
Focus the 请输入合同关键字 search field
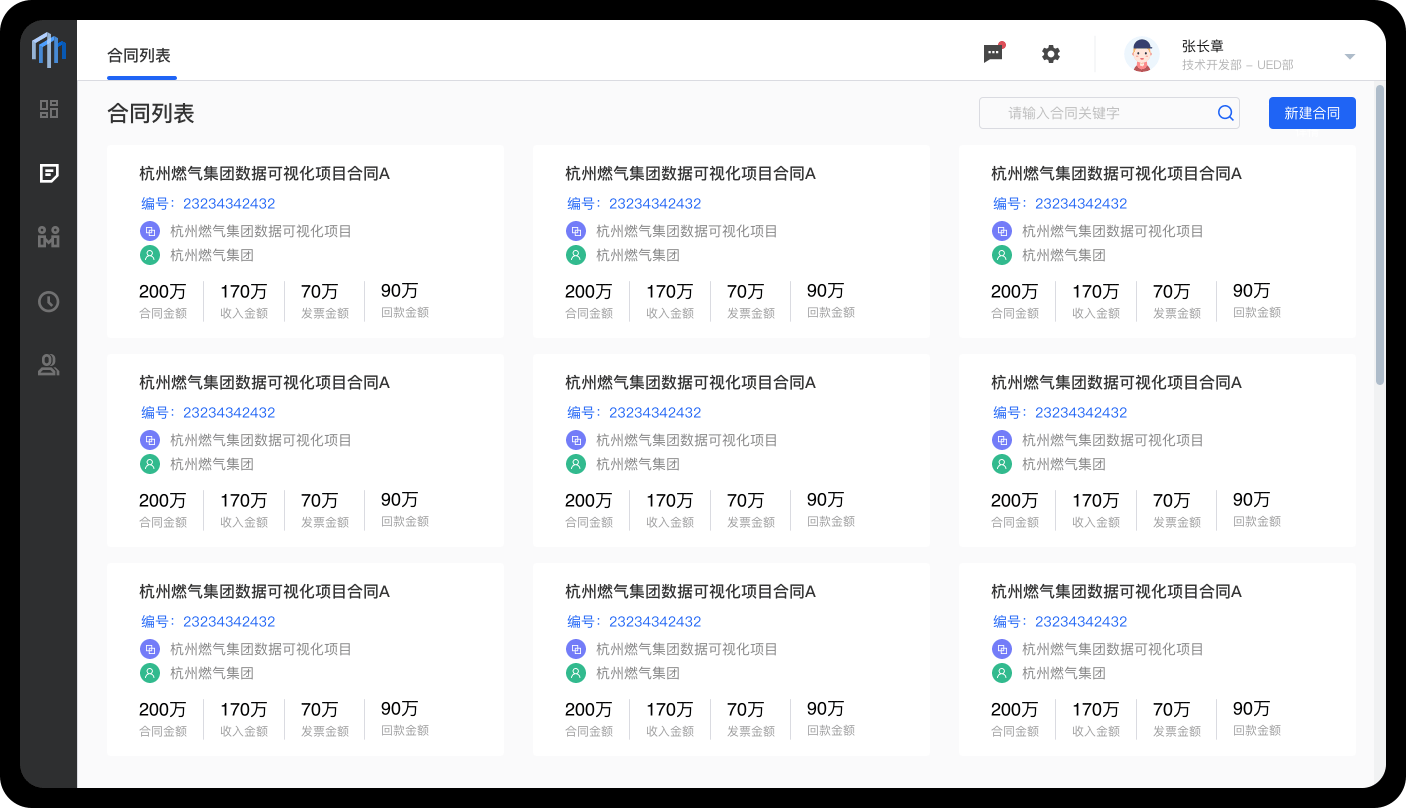(x=1109, y=113)
